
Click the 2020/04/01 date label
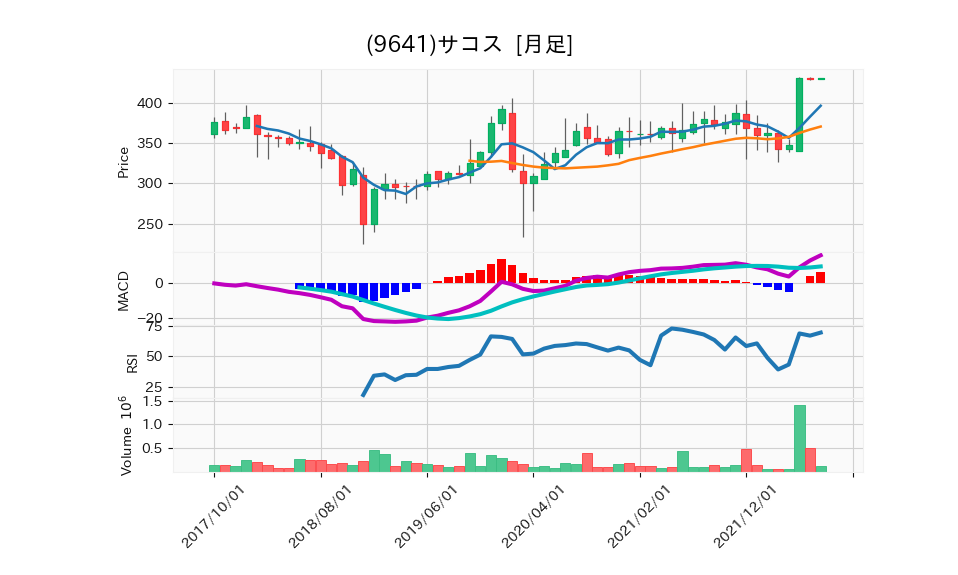[x=533, y=516]
